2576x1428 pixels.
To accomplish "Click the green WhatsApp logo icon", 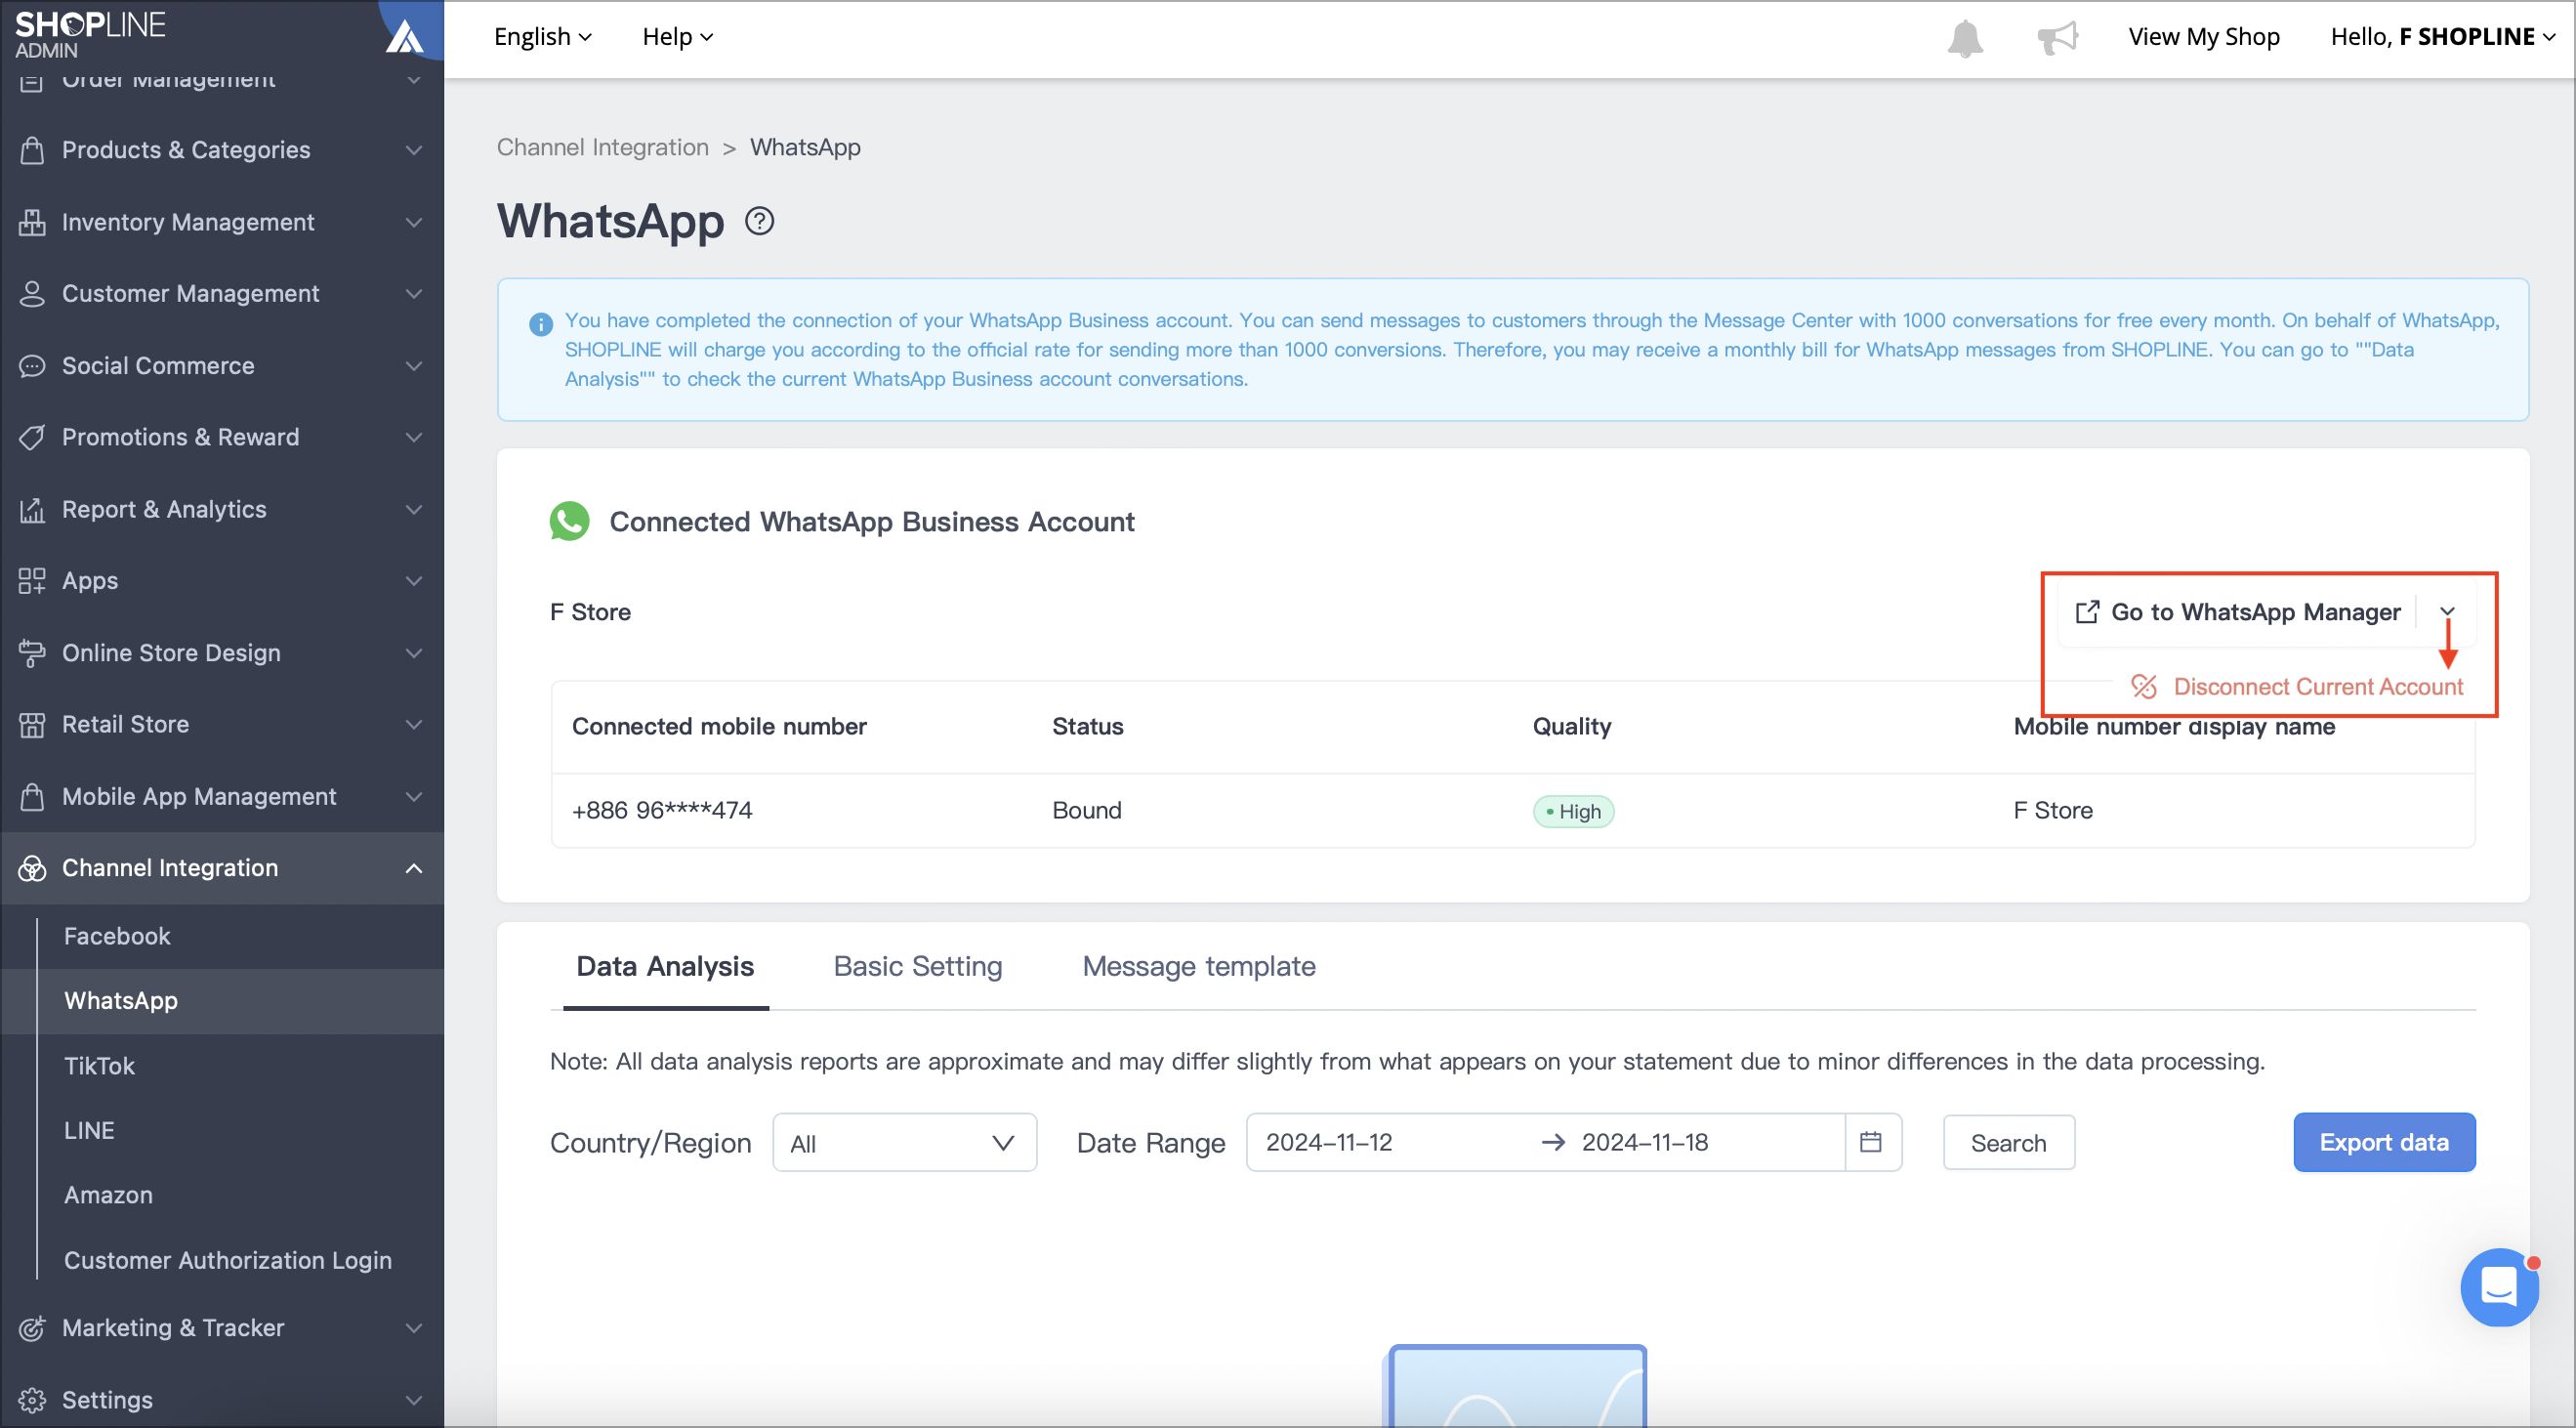I will (570, 521).
